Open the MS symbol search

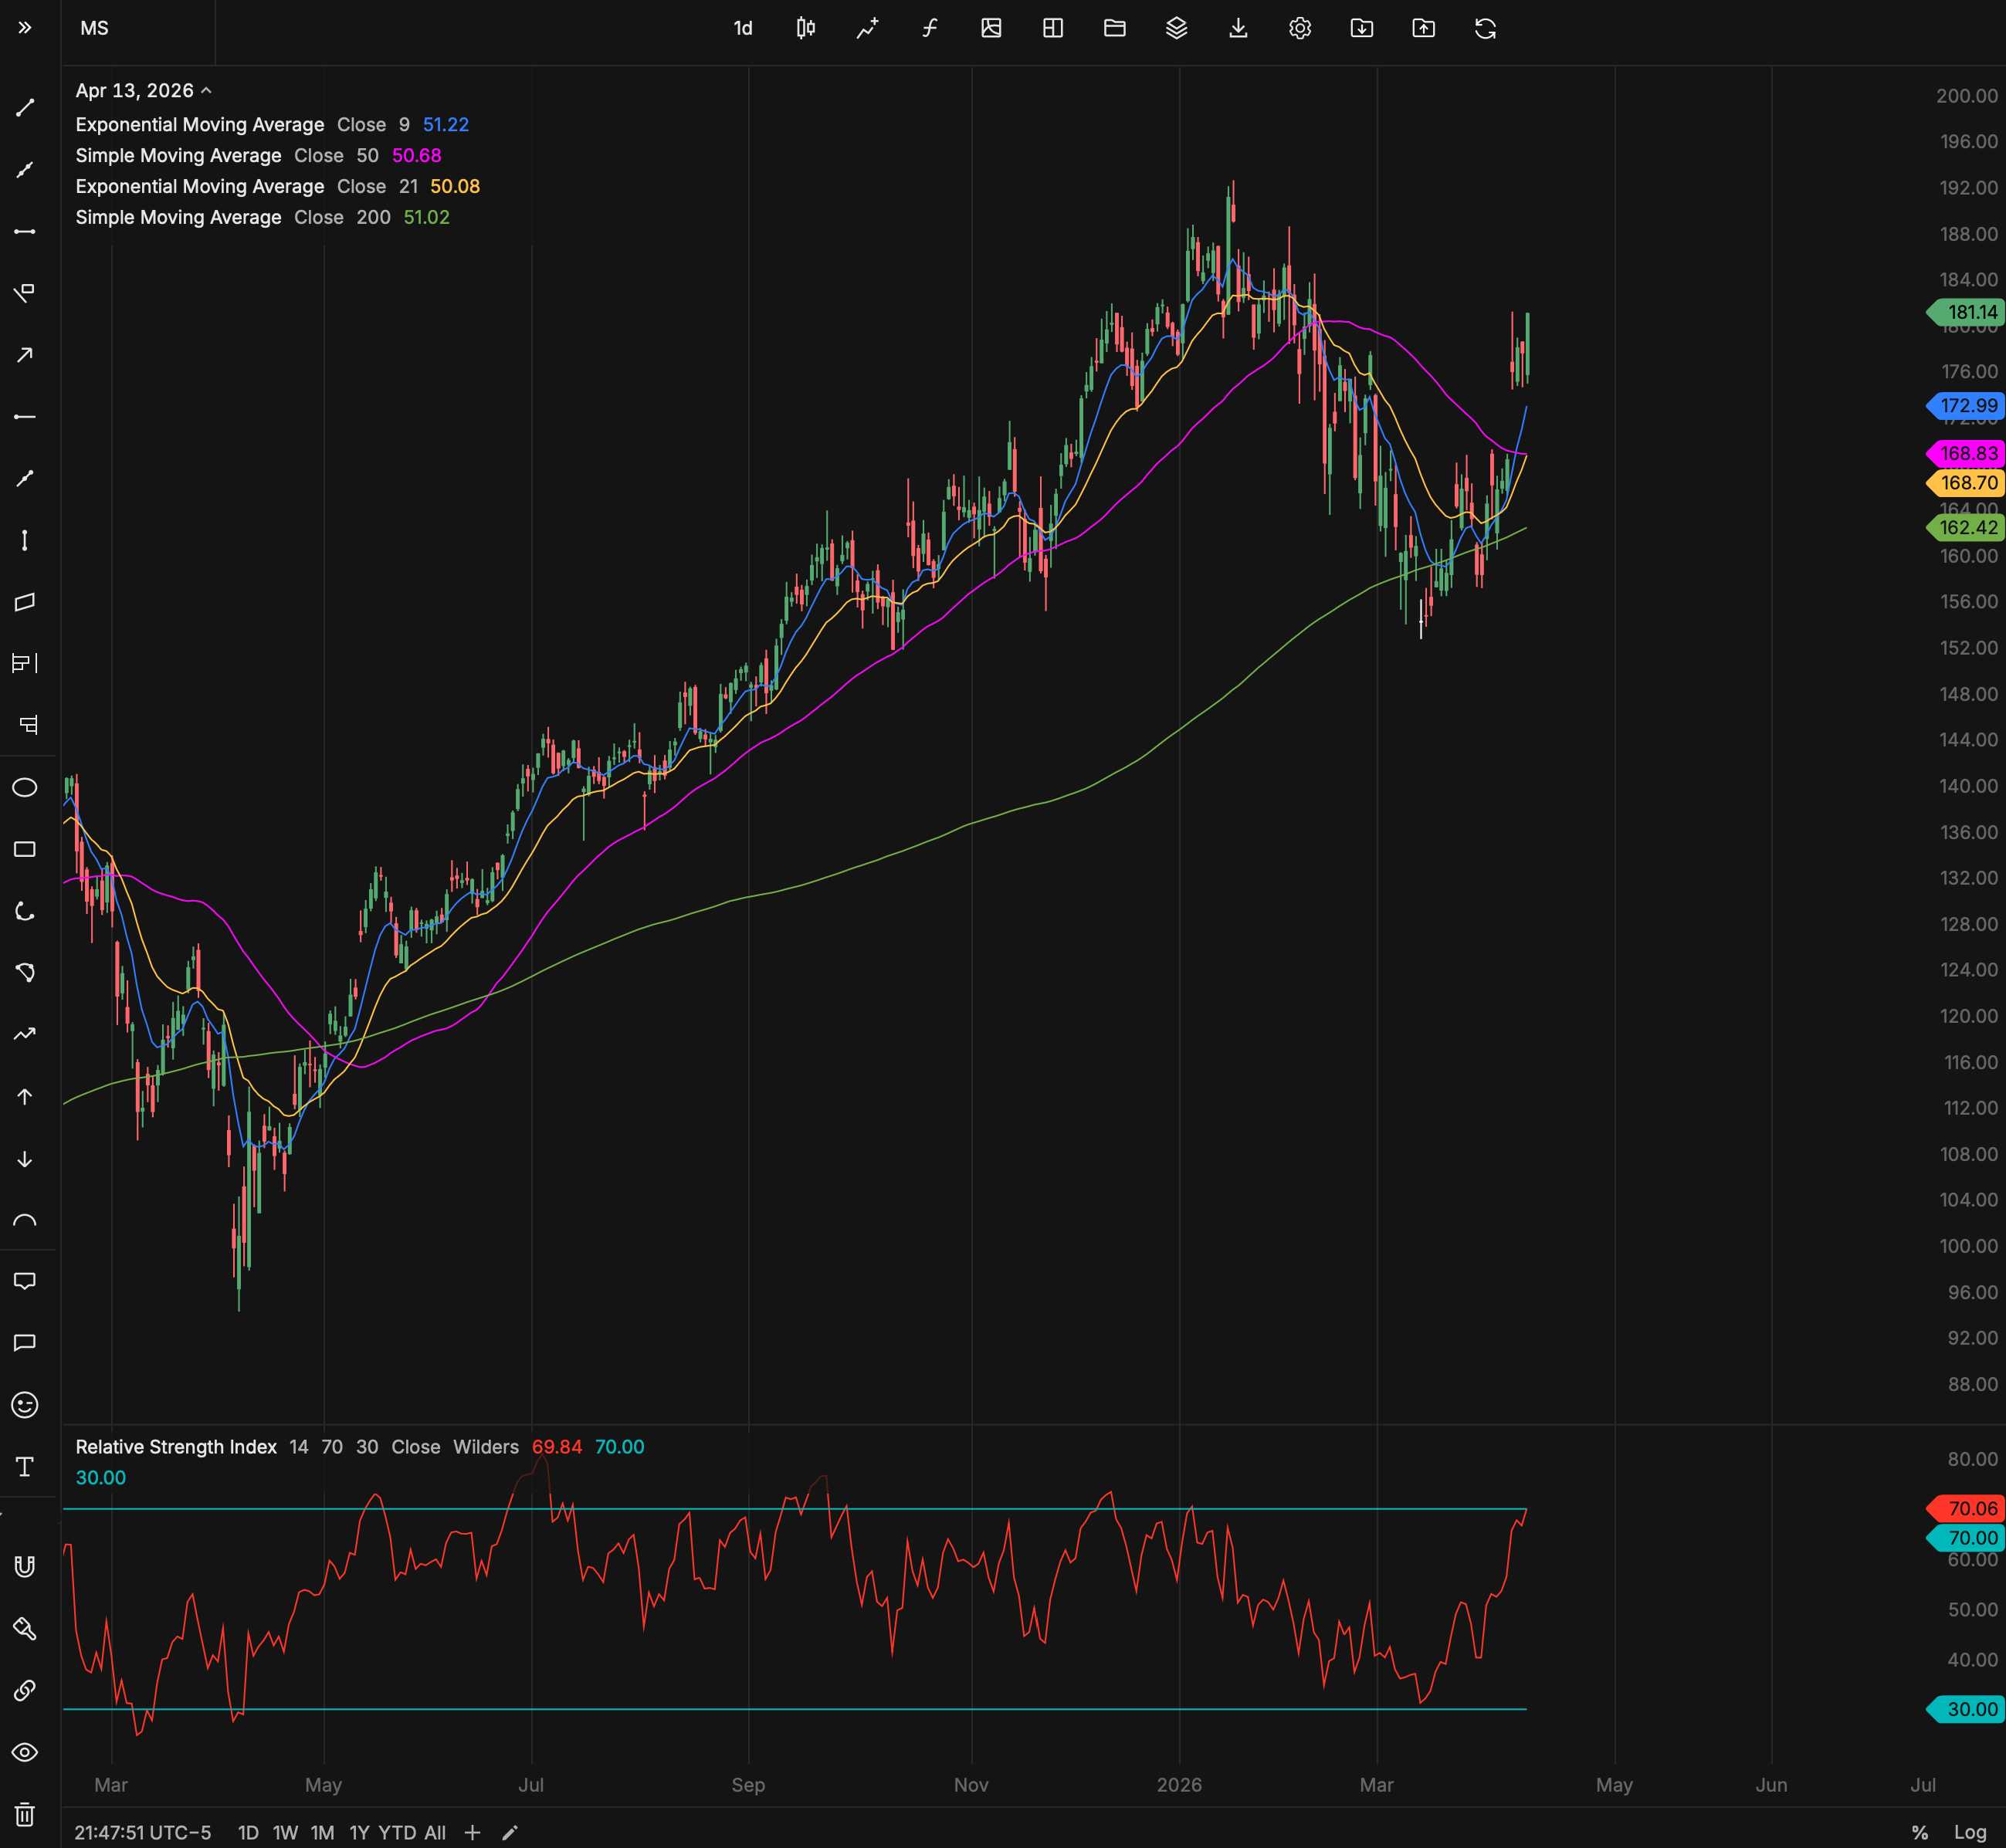pos(95,28)
